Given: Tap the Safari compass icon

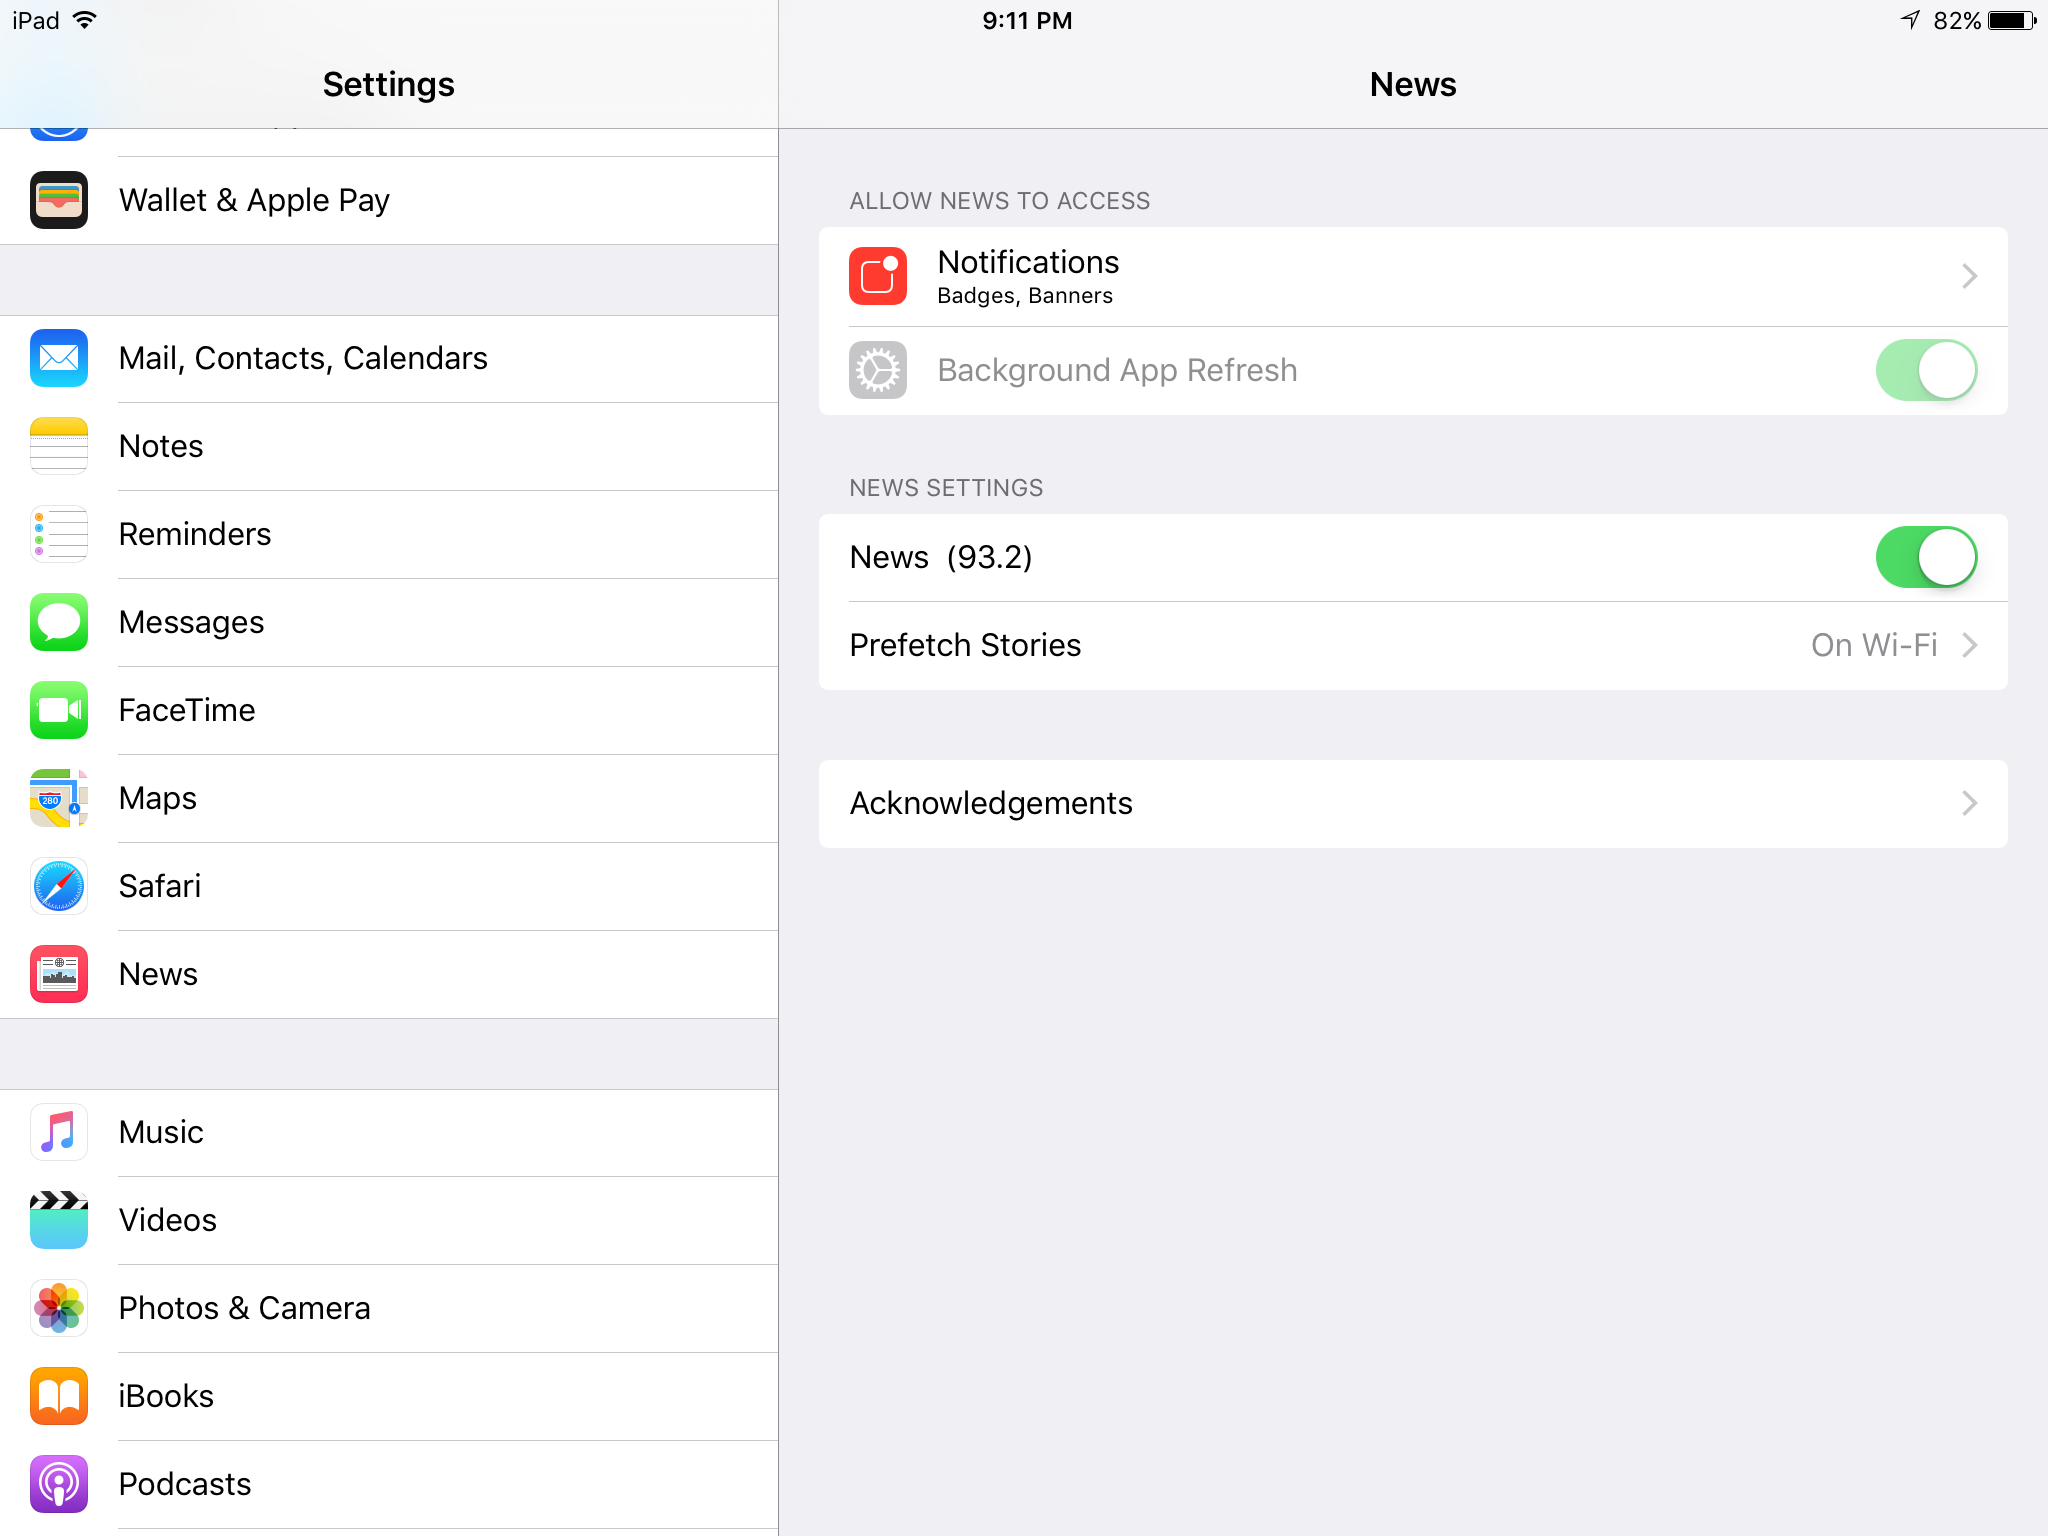Looking at the screenshot, I should [x=59, y=886].
